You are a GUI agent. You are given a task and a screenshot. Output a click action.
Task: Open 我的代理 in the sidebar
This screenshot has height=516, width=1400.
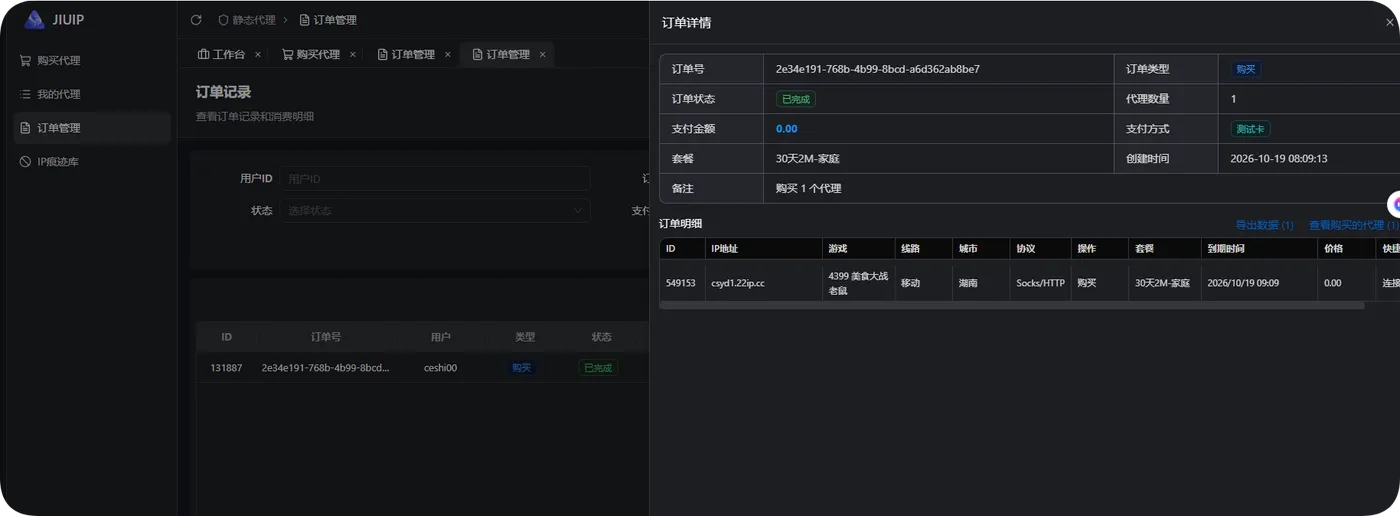click(58, 94)
